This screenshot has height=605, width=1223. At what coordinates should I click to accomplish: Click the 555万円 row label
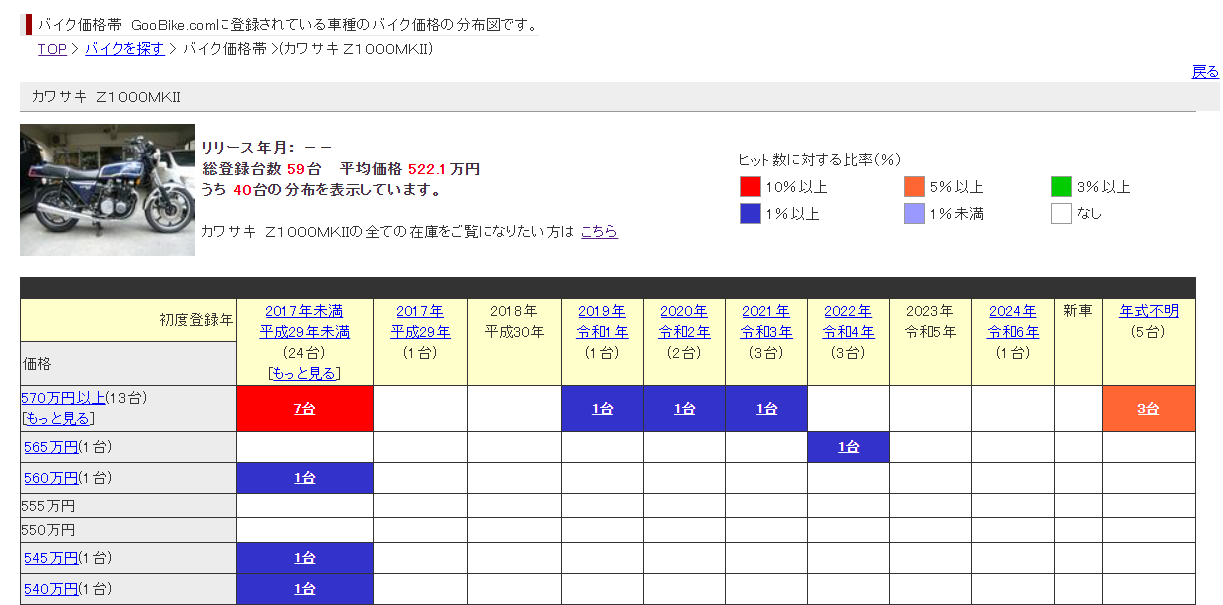[x=48, y=505]
